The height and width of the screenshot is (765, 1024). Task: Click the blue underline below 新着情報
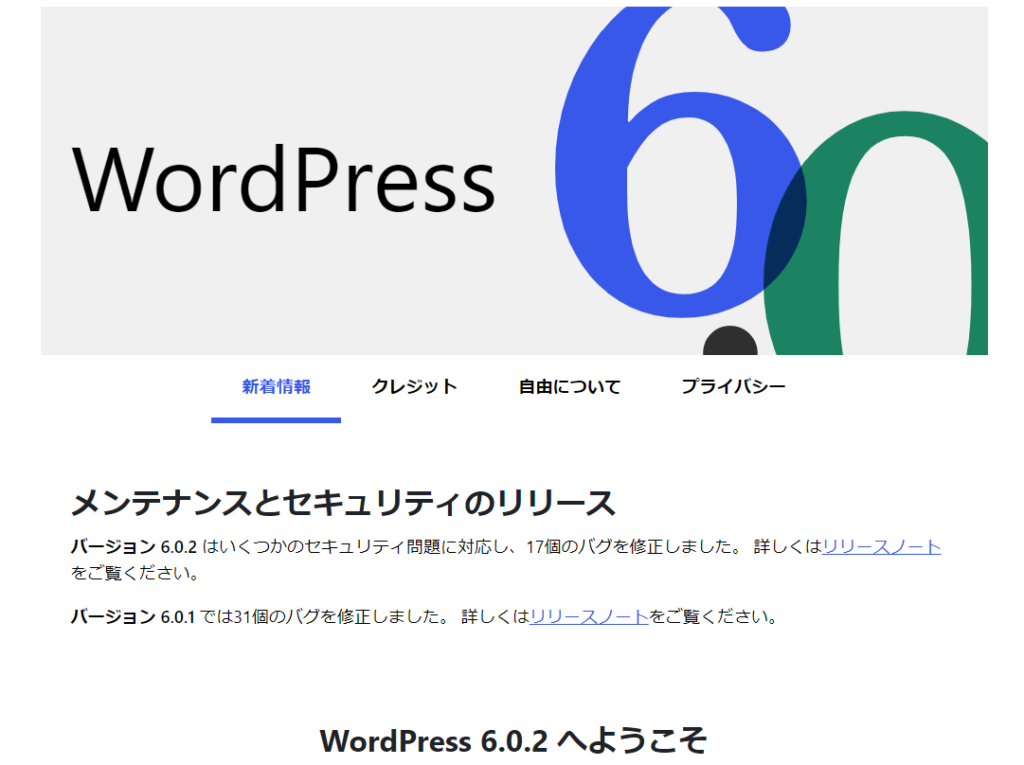(x=276, y=420)
